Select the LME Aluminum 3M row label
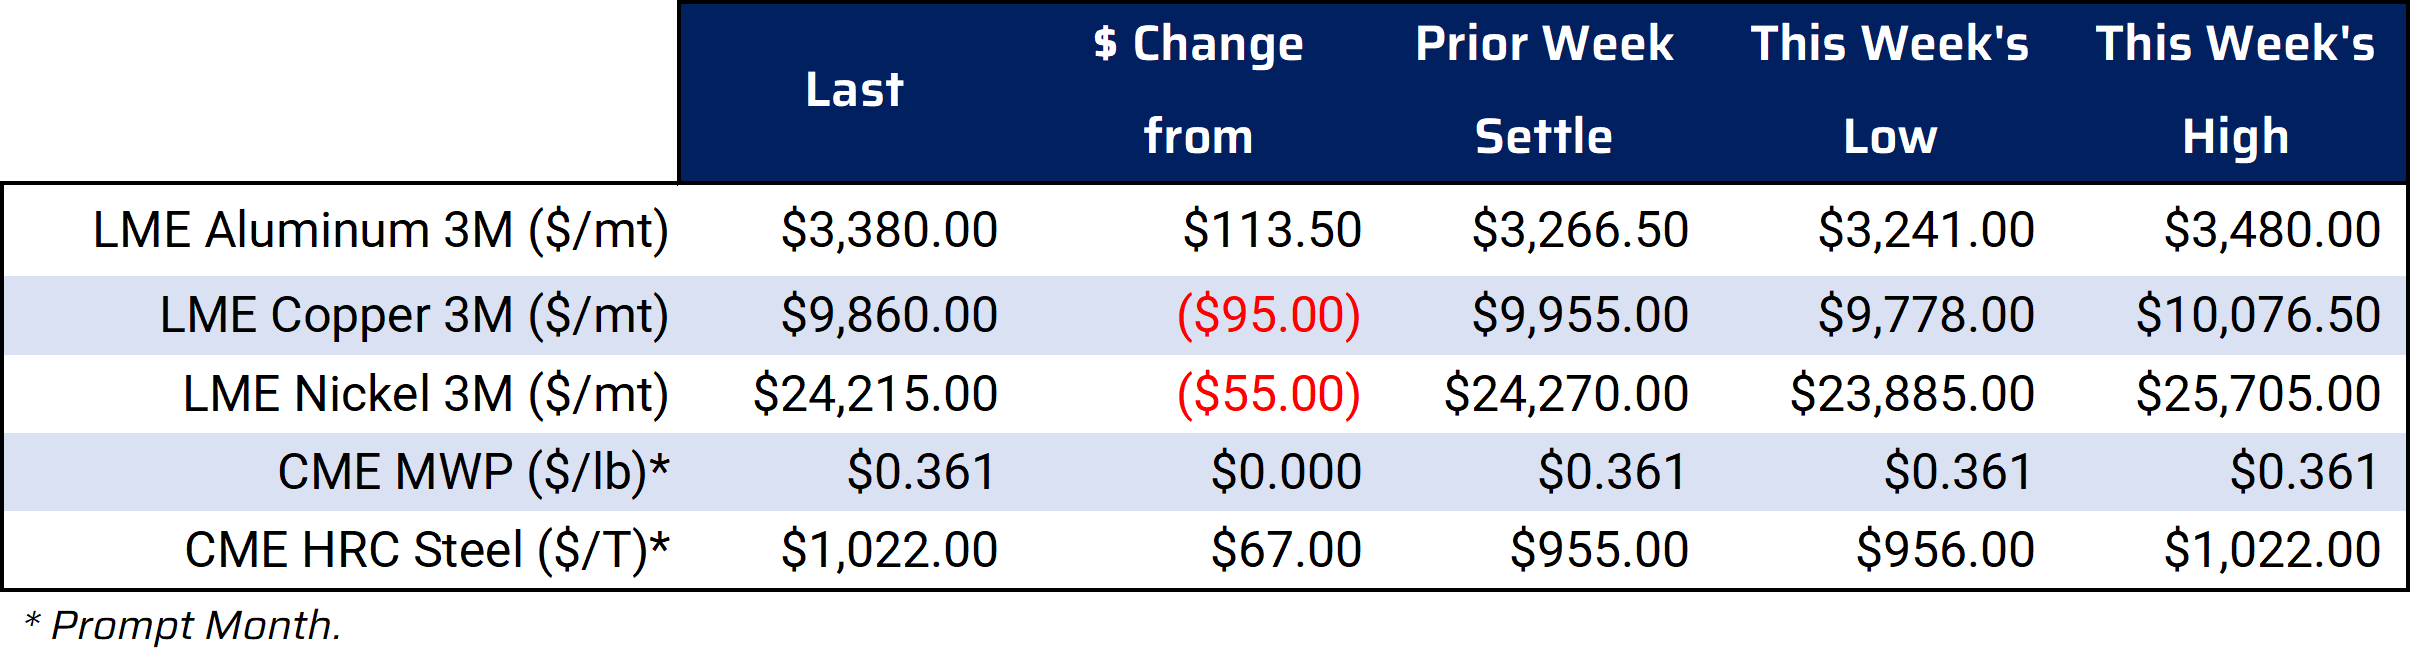 point(381,230)
